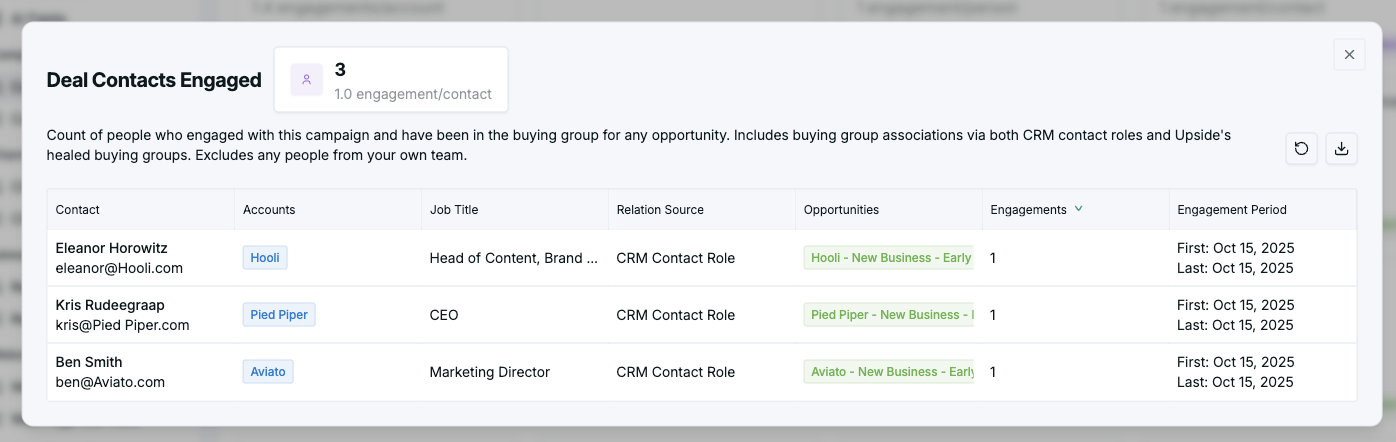Sort by the Contact column header

[78, 210]
